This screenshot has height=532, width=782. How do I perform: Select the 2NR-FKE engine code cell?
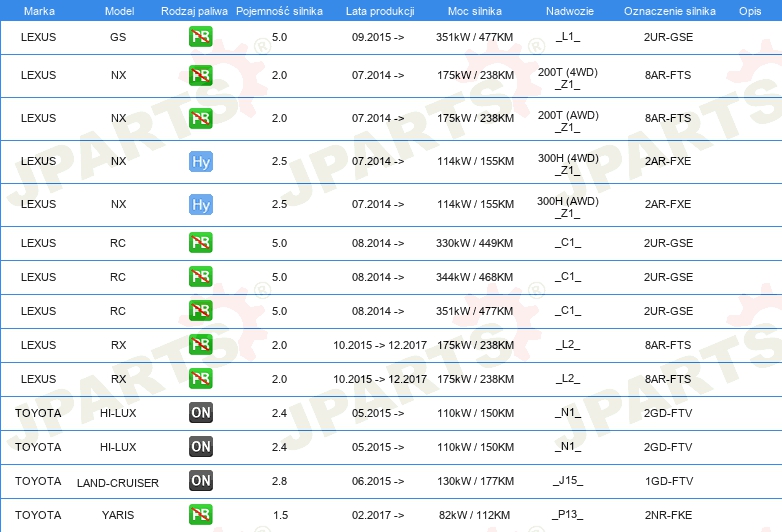(x=668, y=515)
